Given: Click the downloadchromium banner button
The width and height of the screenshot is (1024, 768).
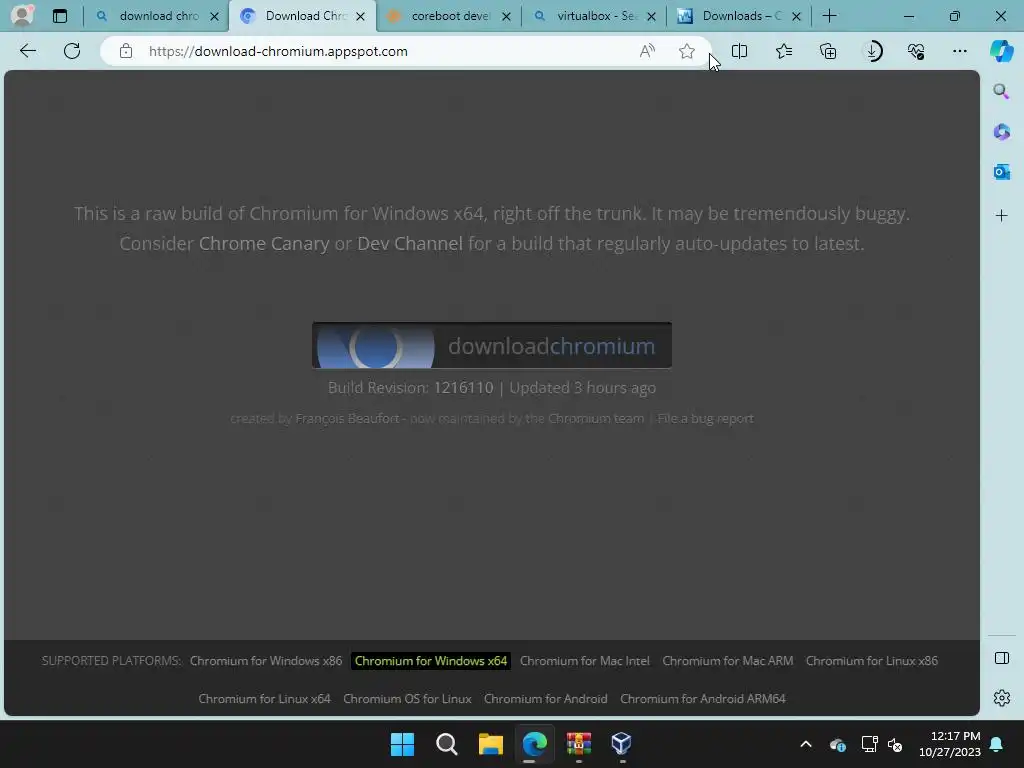Looking at the screenshot, I should coord(492,345).
